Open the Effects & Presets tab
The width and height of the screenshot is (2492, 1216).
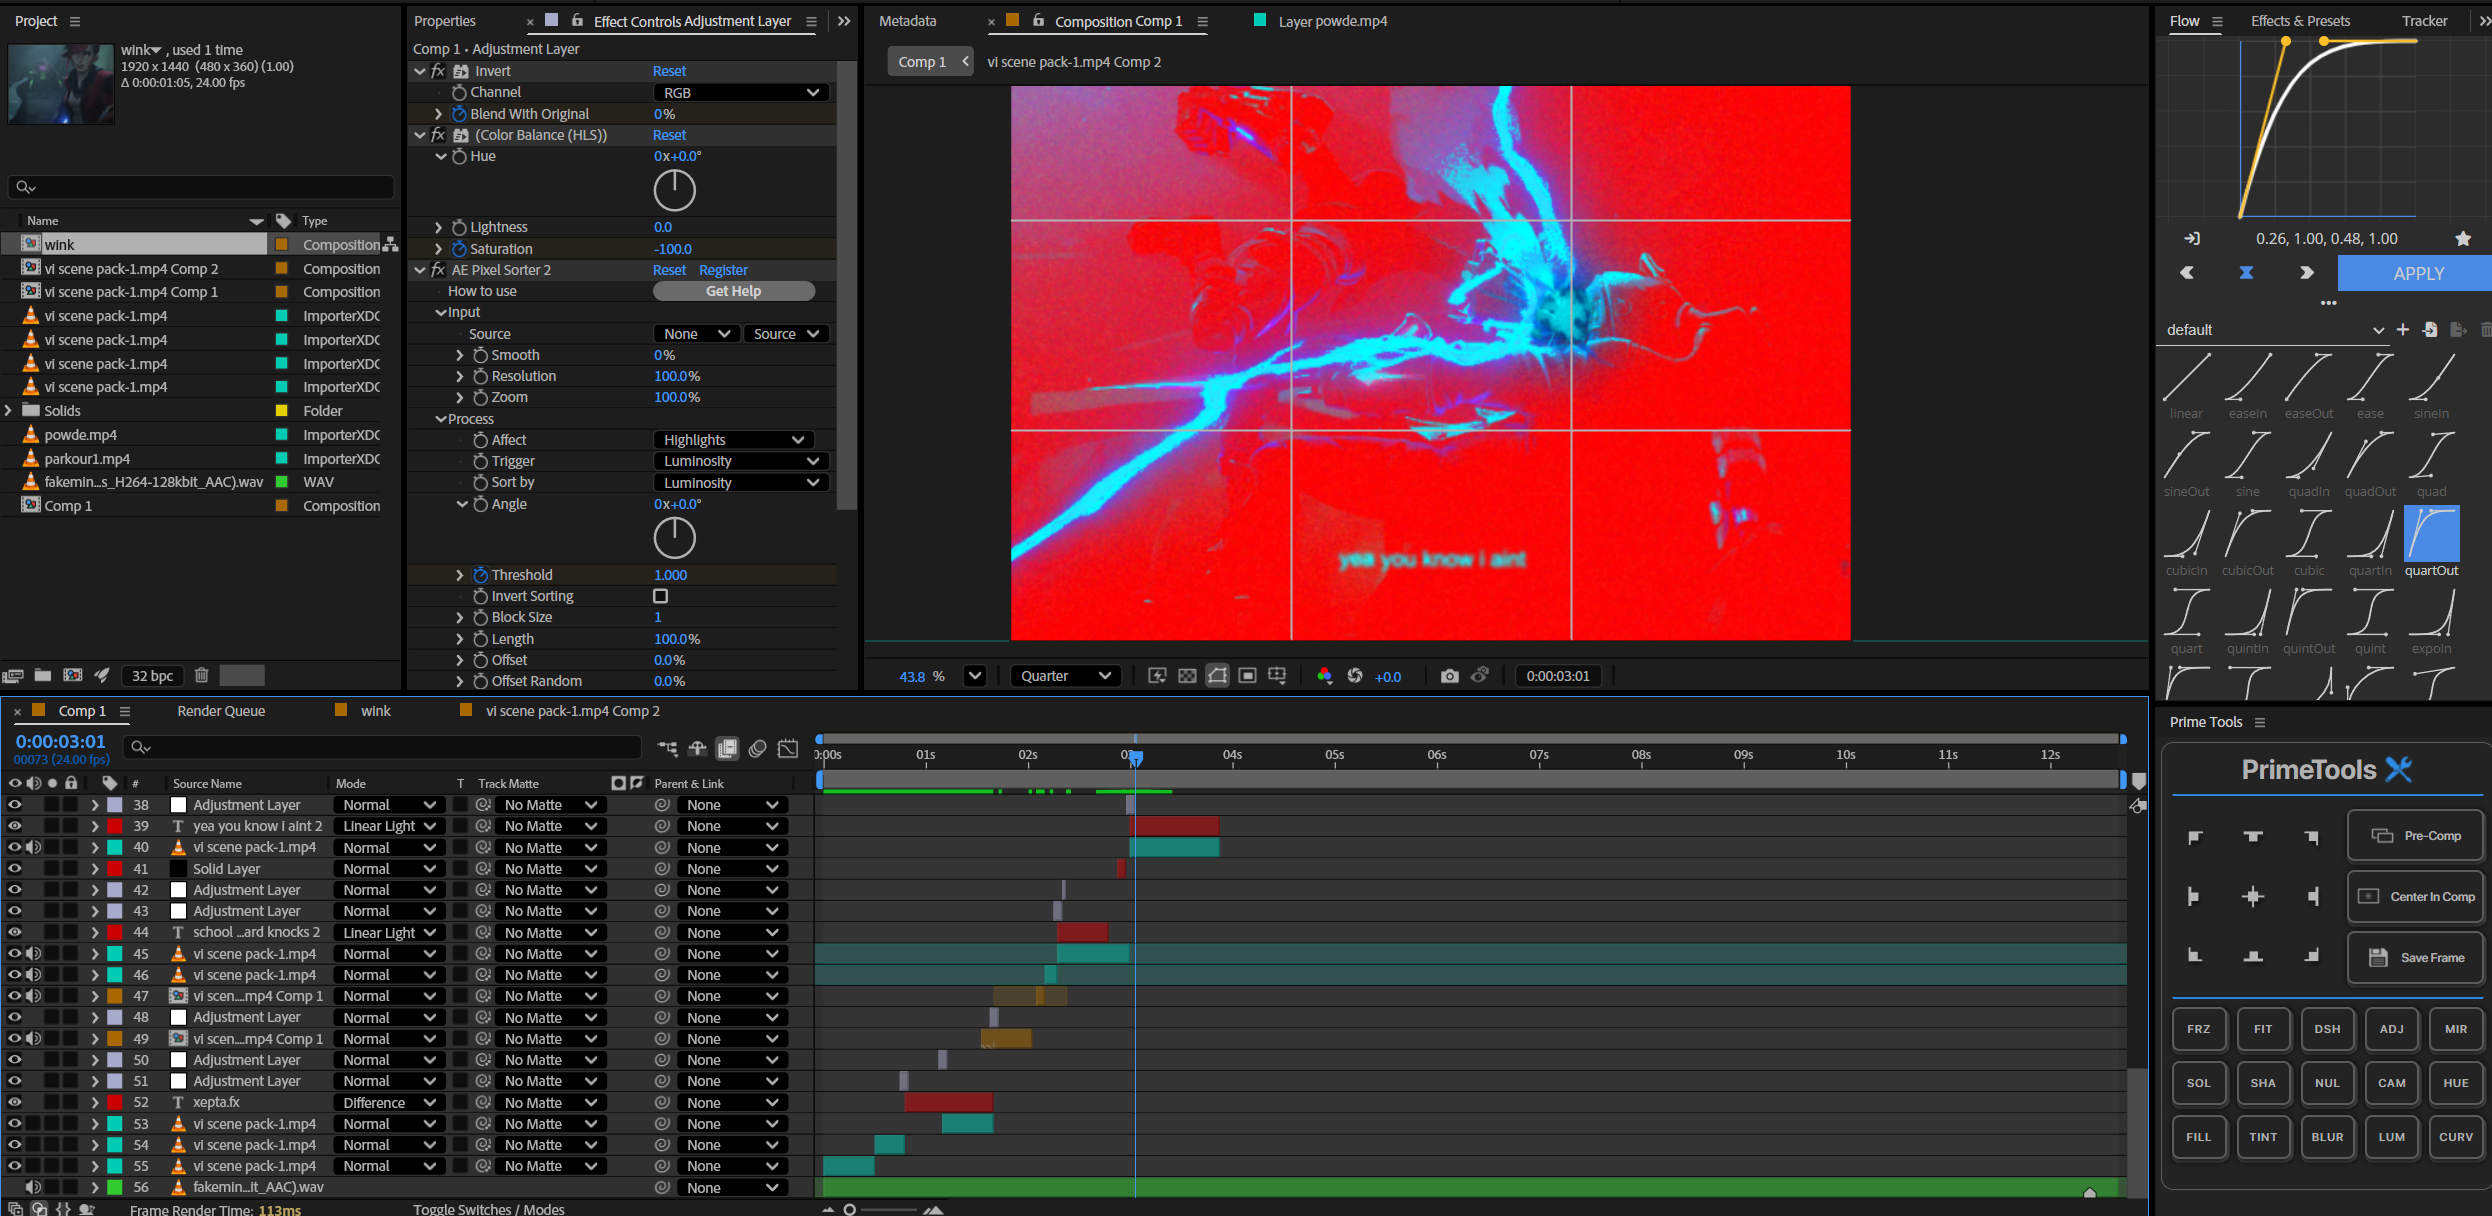click(x=2299, y=21)
